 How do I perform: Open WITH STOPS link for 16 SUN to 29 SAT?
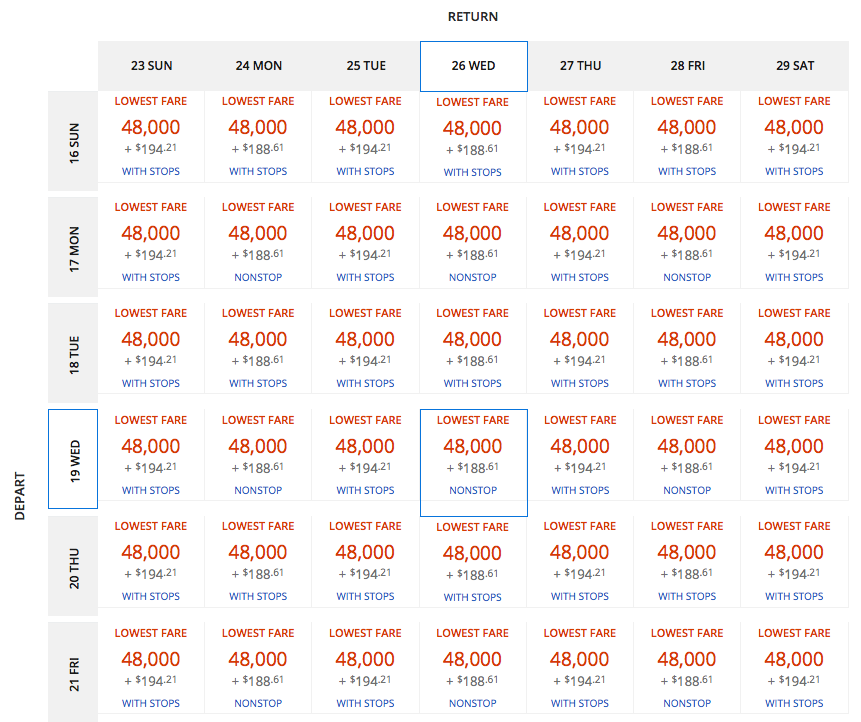coord(795,172)
